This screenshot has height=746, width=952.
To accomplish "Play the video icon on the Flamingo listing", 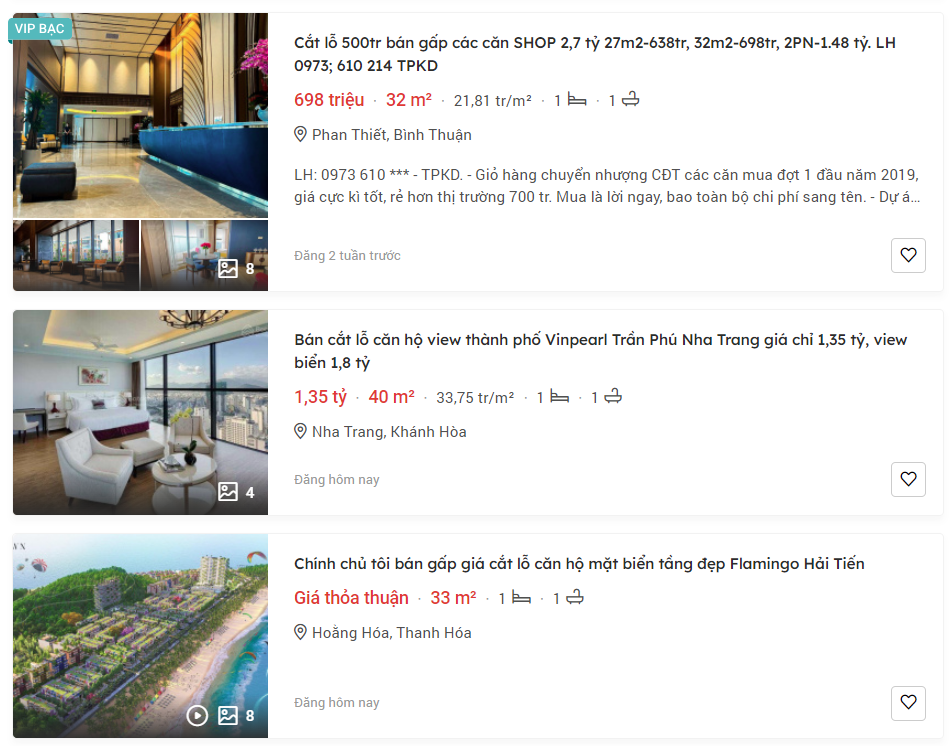I will pyautogui.click(x=197, y=716).
